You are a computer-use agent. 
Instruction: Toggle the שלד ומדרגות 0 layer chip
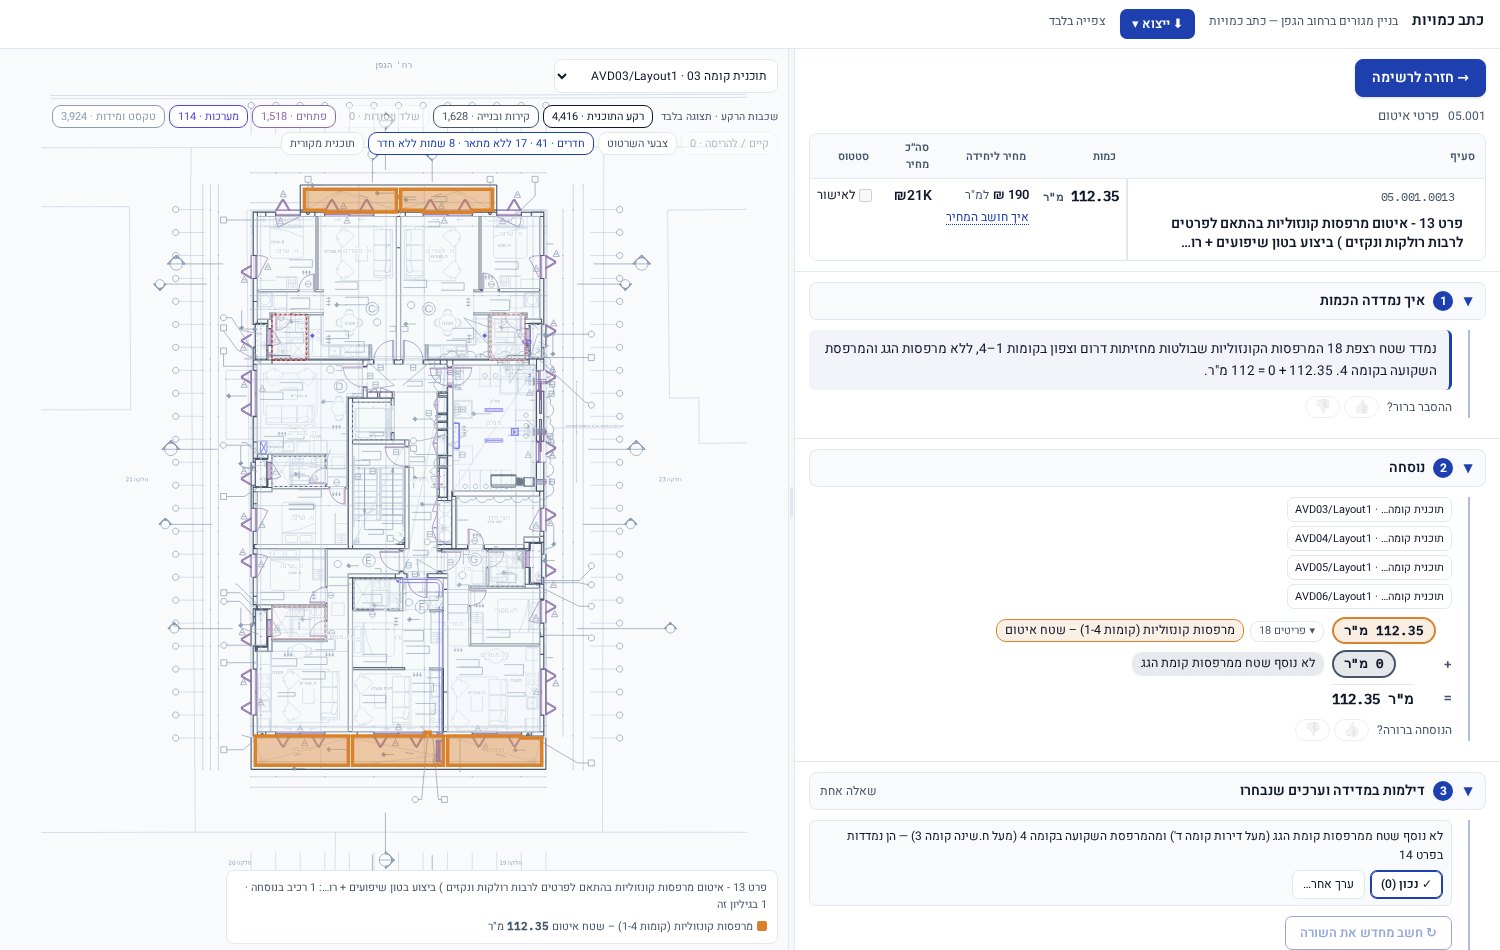pyautogui.click(x=384, y=117)
